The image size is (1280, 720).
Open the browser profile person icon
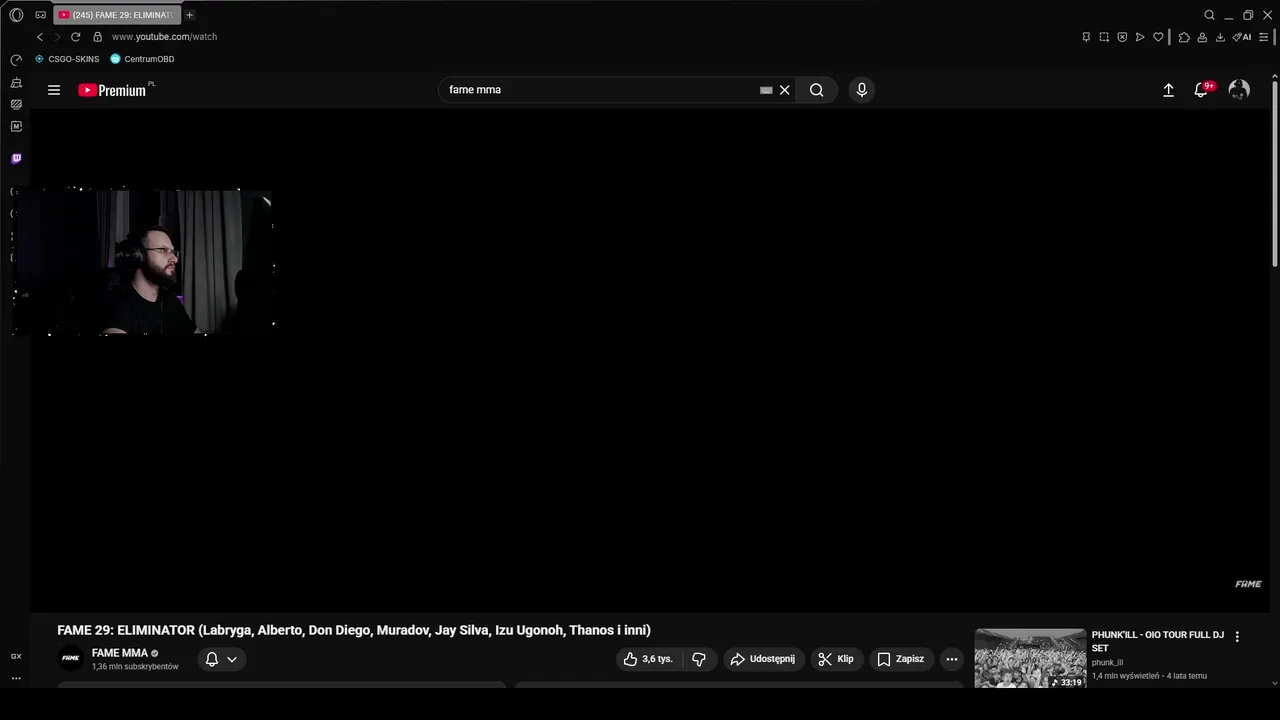[1202, 37]
